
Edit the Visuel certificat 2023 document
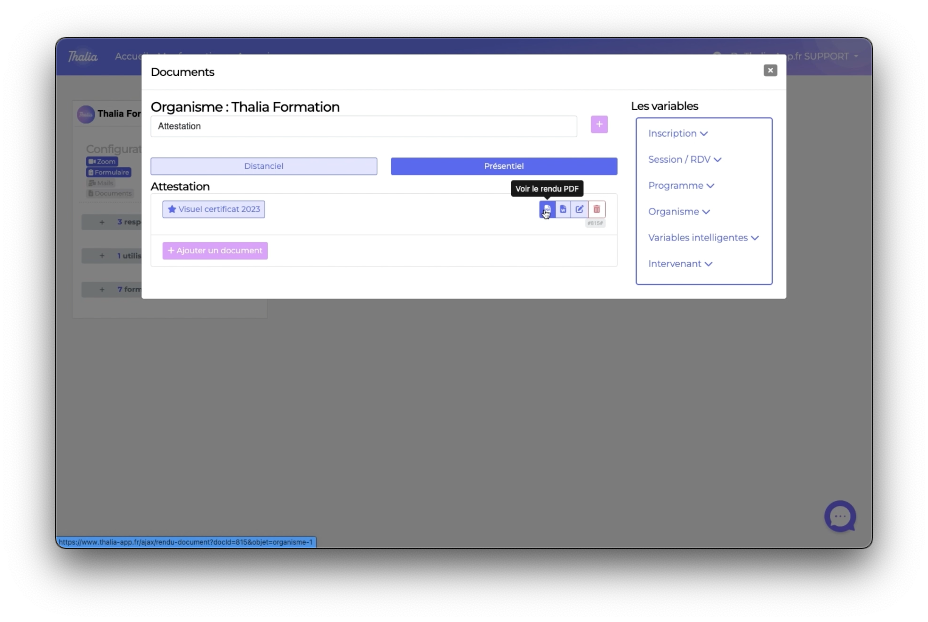580,209
